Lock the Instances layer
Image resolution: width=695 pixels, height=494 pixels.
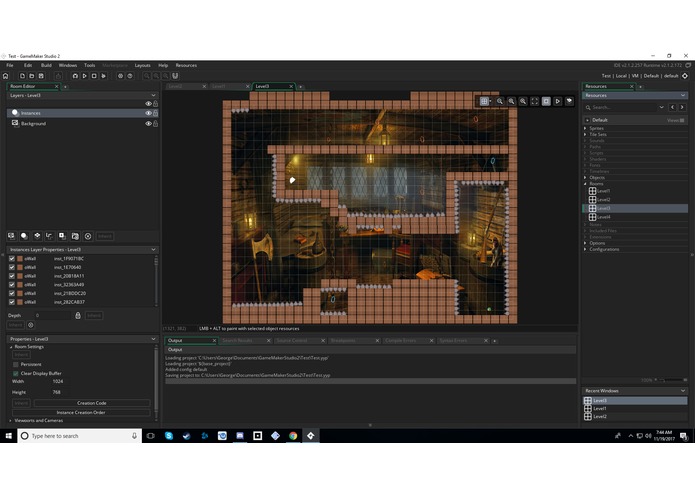coord(156,113)
